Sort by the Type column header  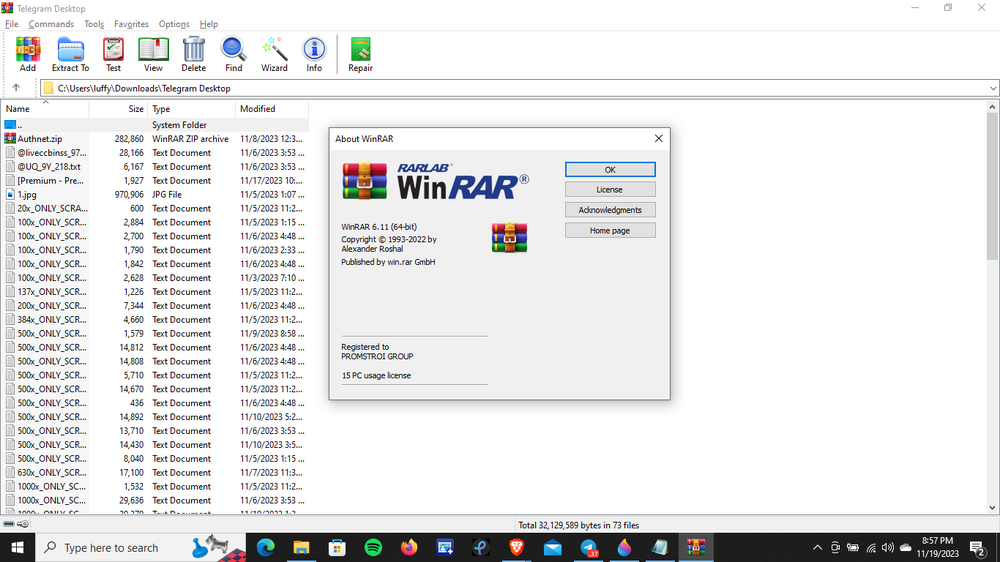(191, 108)
